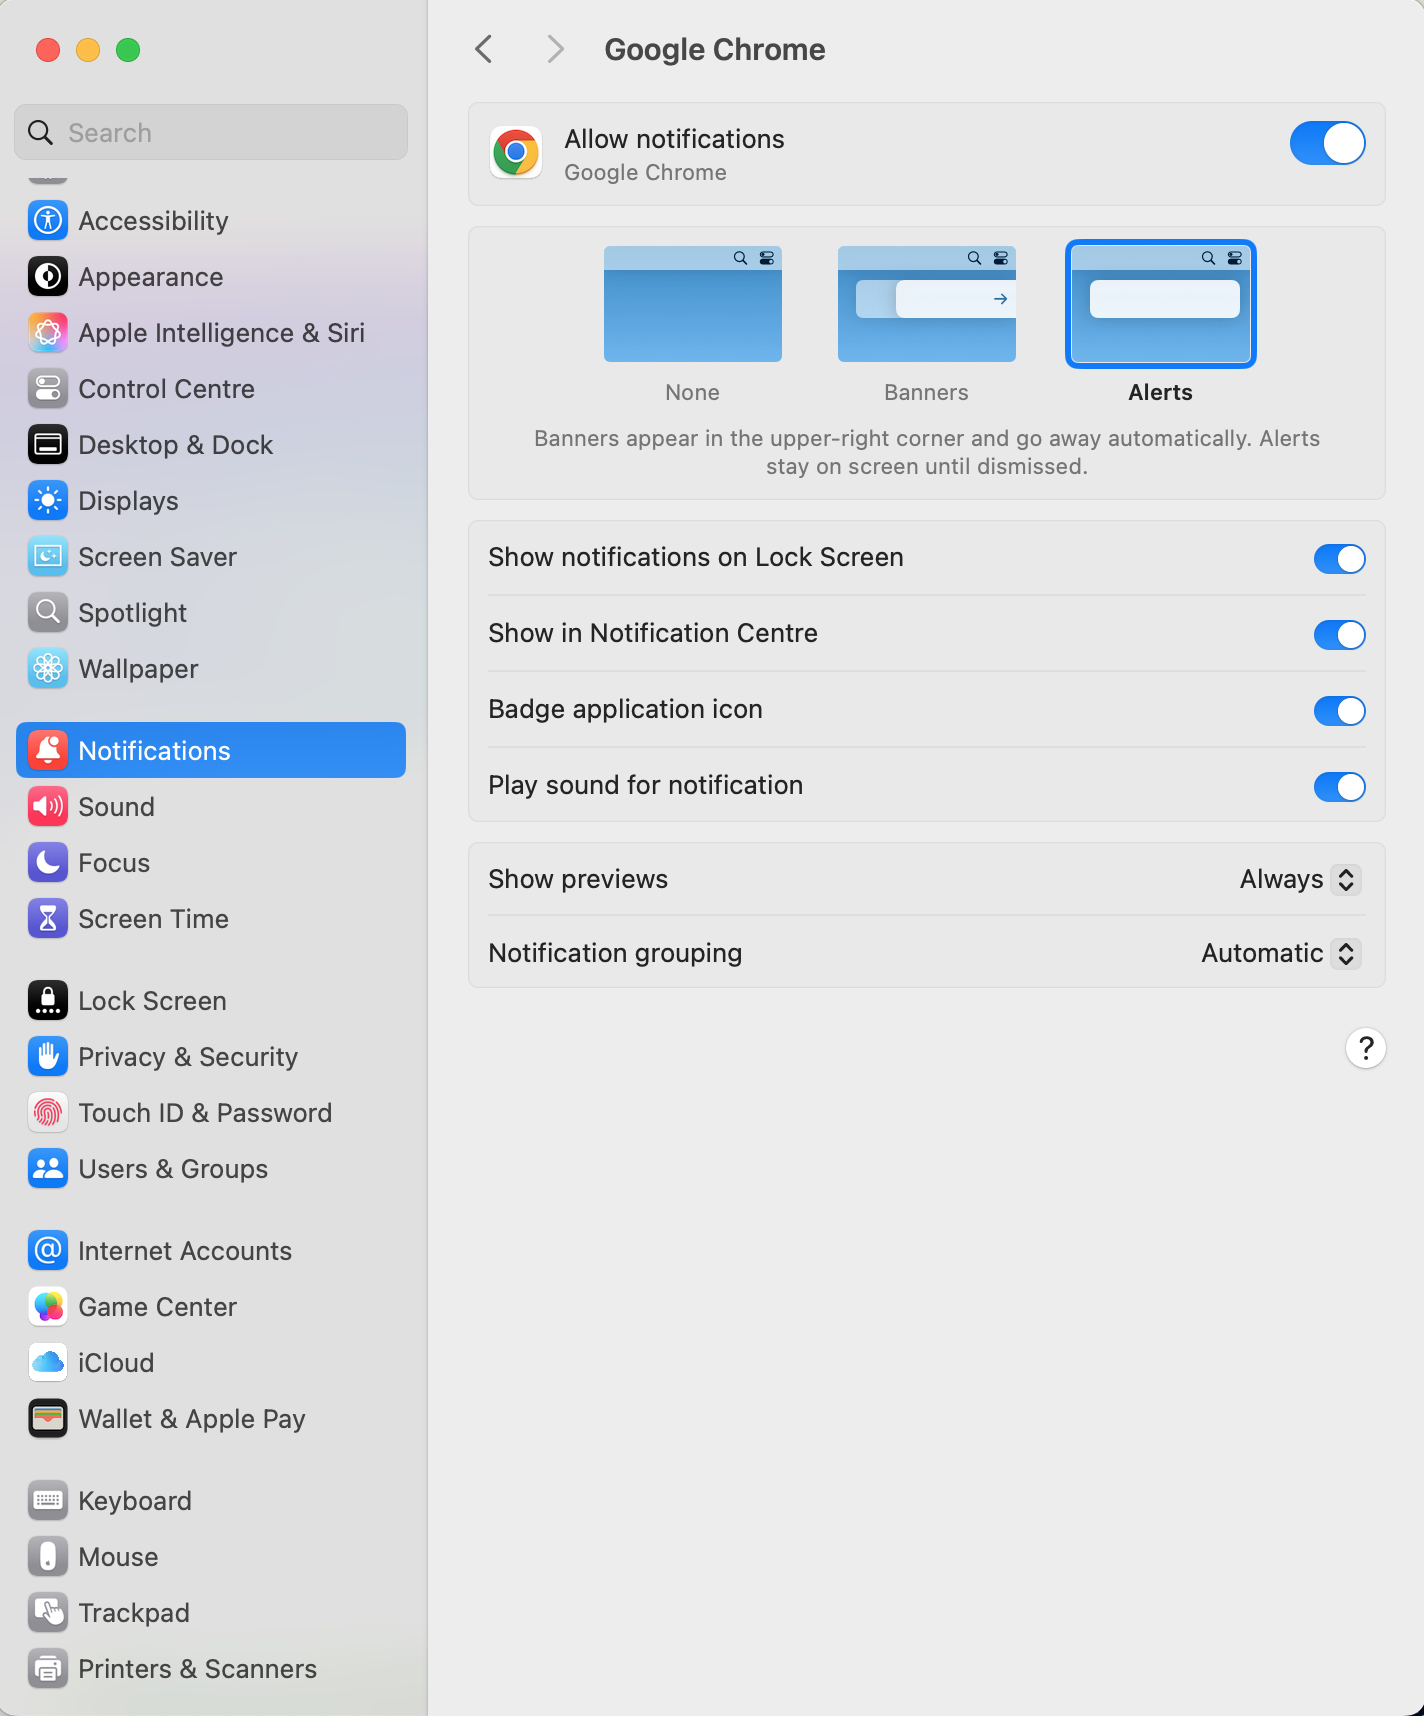Screen dimensions: 1424x1716
Task: Open Notification grouping Automatic dropdown
Action: tap(1281, 953)
